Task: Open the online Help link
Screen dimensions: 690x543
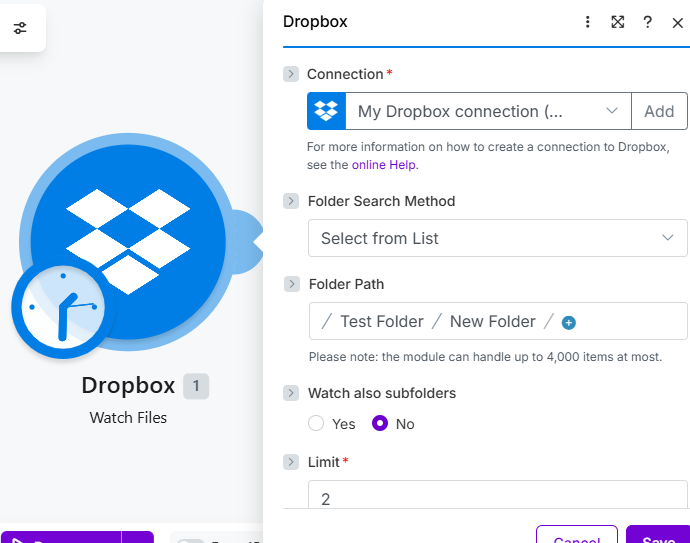Action: click(384, 165)
